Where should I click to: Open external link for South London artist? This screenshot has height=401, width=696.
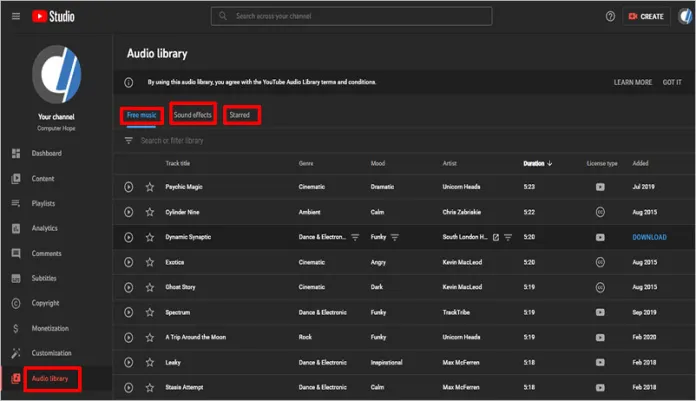(x=495, y=237)
